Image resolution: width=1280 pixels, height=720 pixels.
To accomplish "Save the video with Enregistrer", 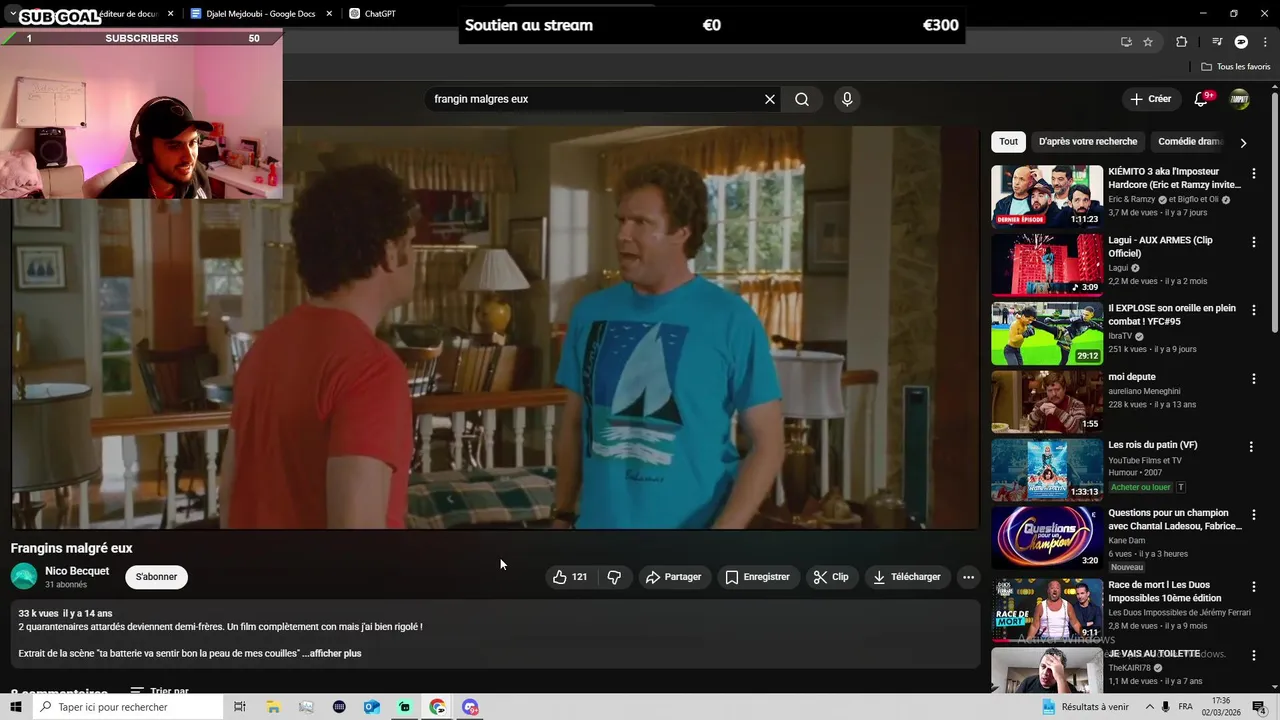I will (758, 577).
